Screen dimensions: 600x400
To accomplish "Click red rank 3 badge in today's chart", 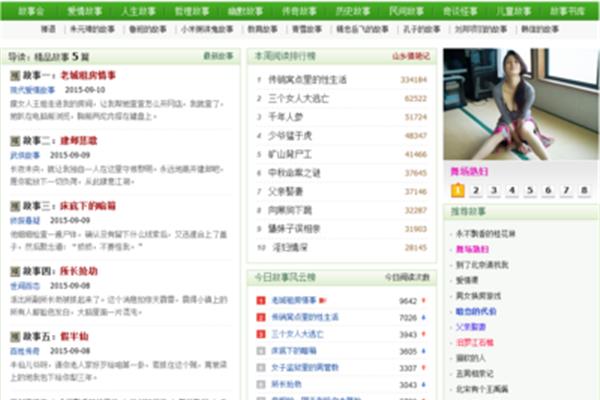I will pyautogui.click(x=261, y=334).
